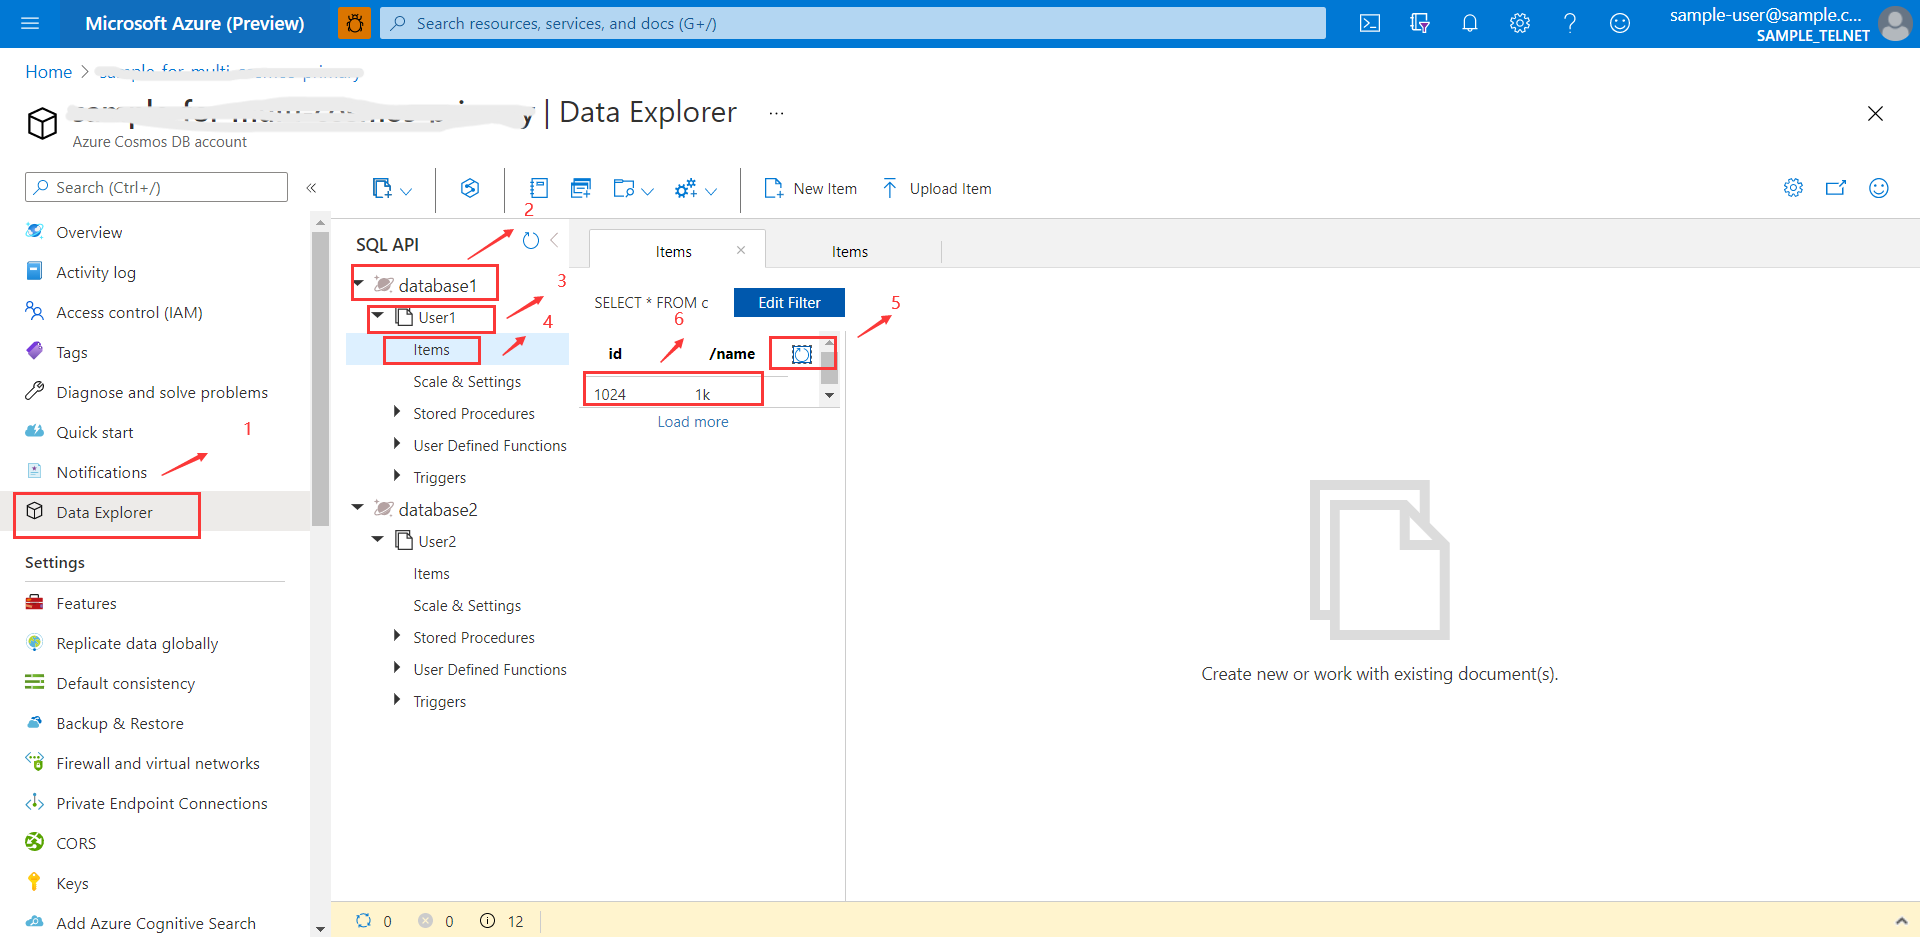Open the account avatar menu
Image resolution: width=1920 pixels, height=937 pixels.
tap(1895, 23)
